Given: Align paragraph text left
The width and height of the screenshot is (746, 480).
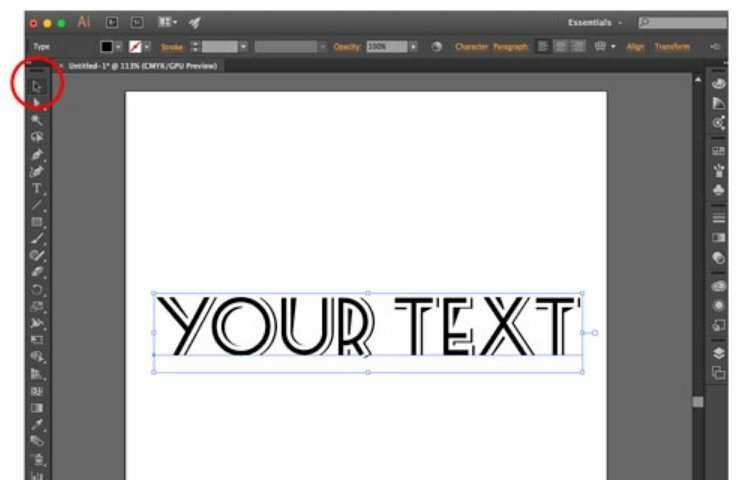Looking at the screenshot, I should click(x=542, y=47).
